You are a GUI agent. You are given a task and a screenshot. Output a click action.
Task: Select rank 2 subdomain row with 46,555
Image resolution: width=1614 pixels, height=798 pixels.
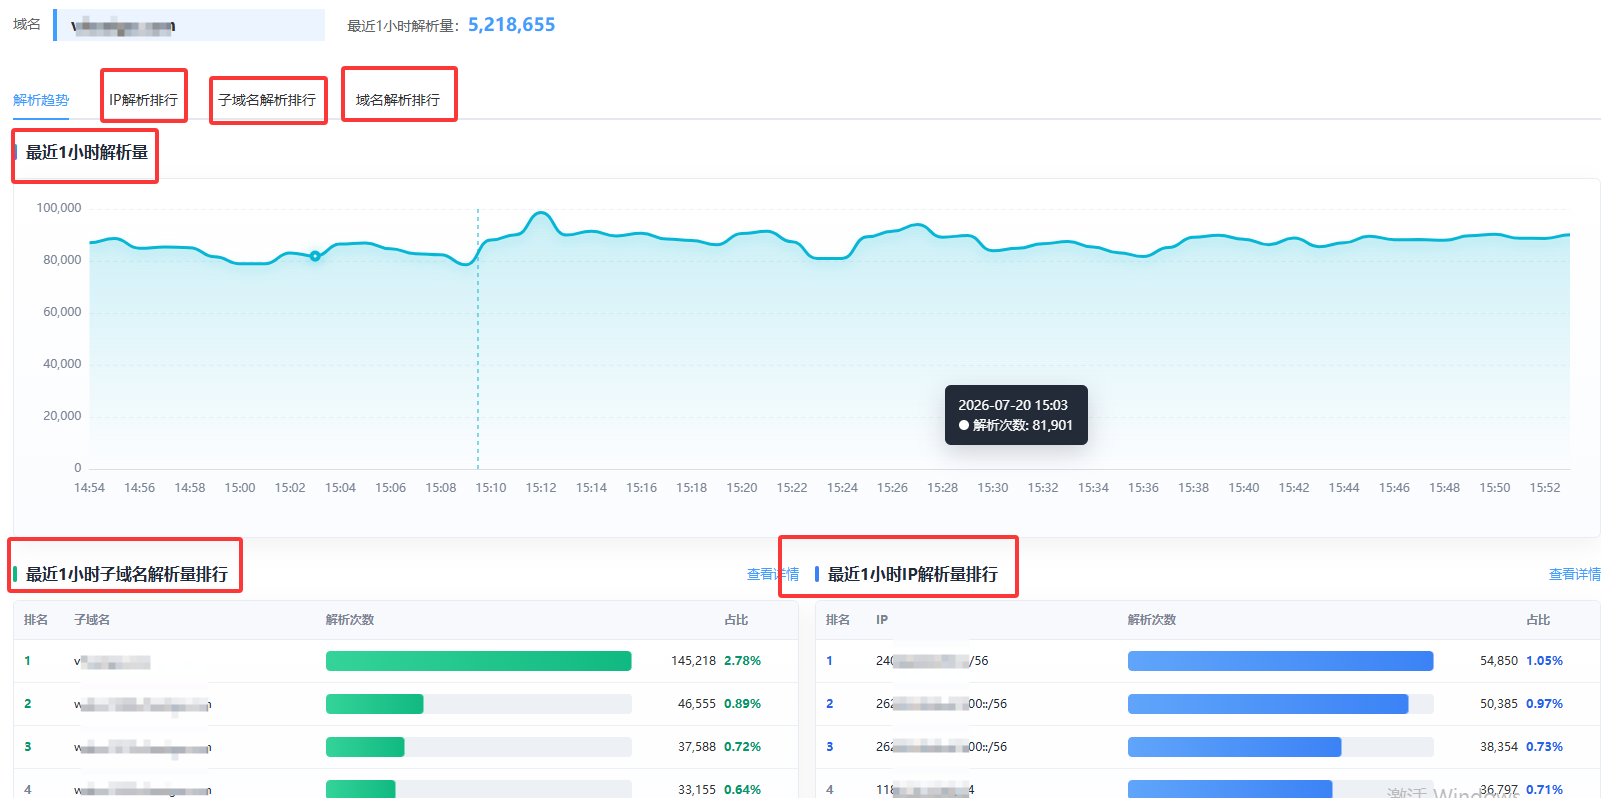point(406,704)
